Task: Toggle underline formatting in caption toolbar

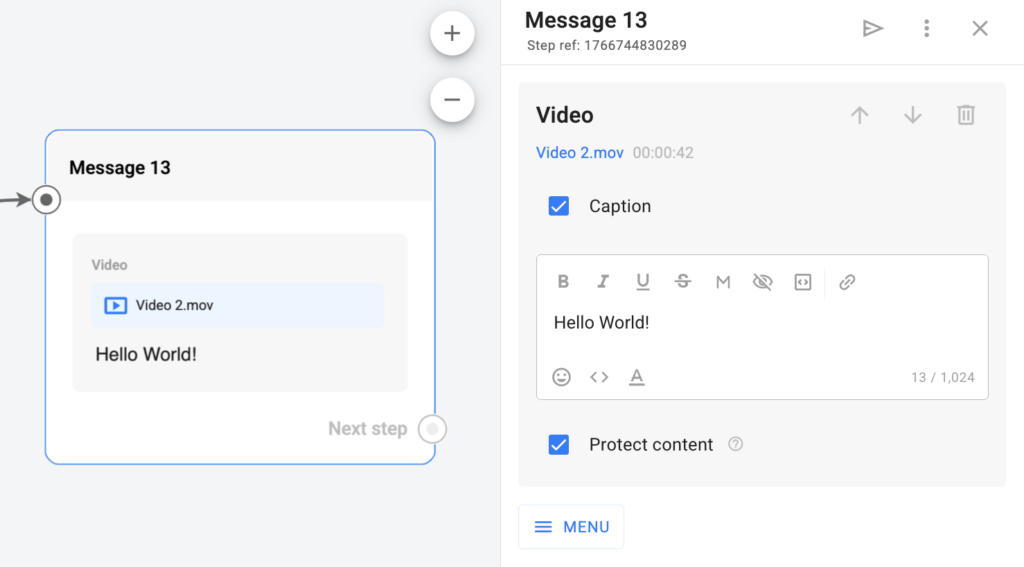Action: (x=643, y=282)
